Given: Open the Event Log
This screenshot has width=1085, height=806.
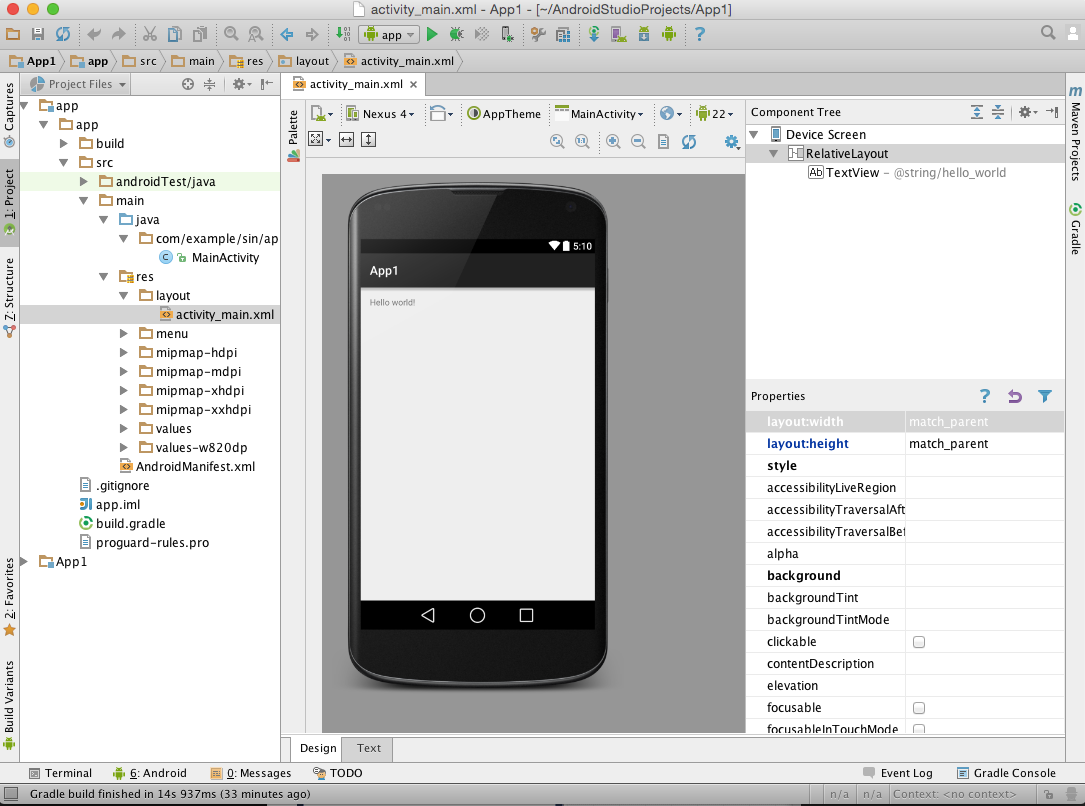Looking at the screenshot, I should (903, 772).
